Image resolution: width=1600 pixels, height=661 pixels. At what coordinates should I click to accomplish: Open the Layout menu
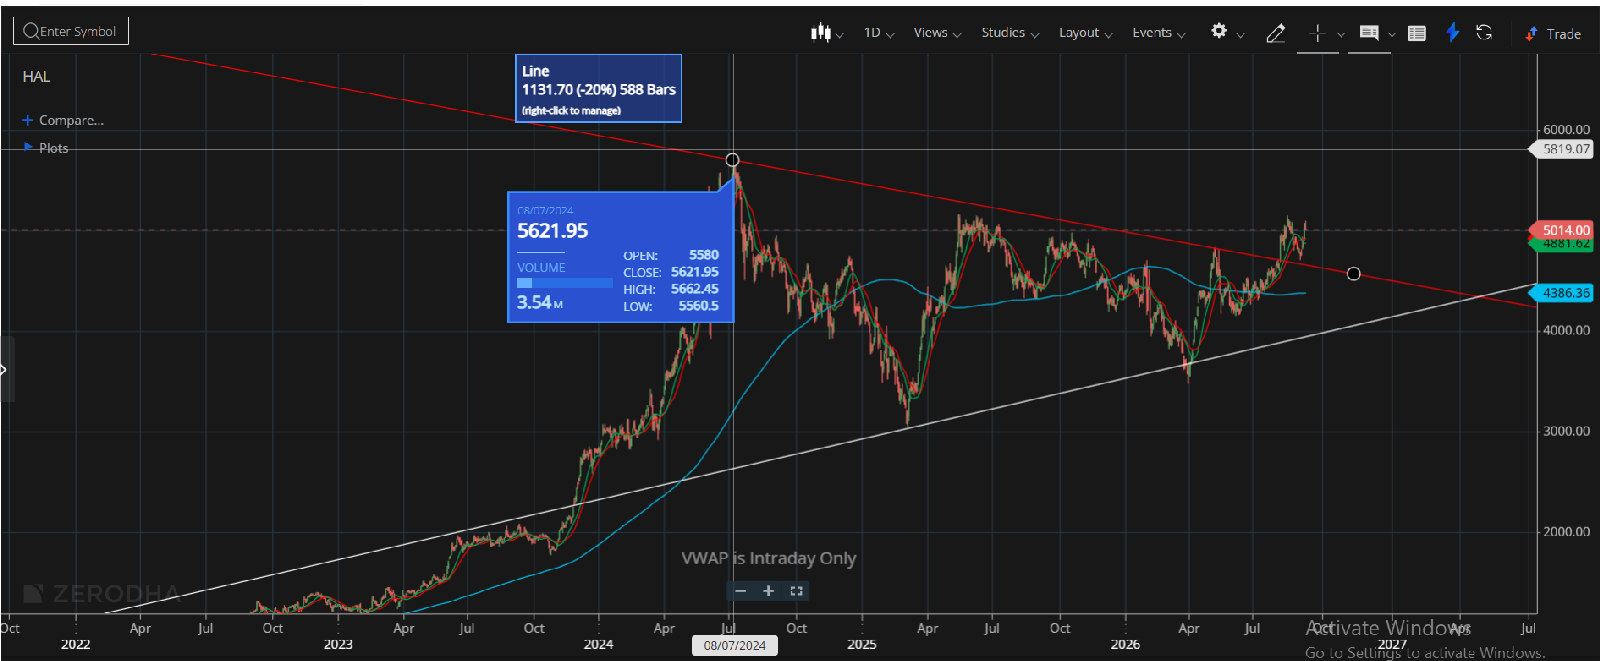point(1085,33)
